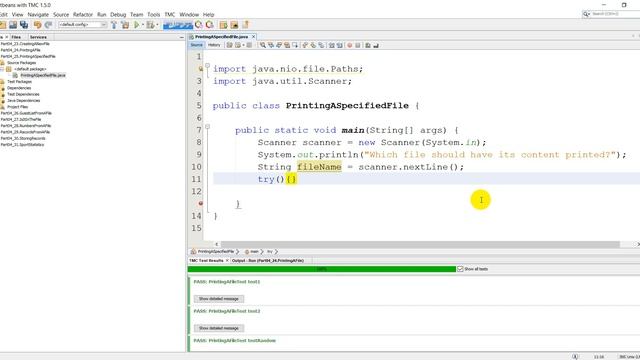This screenshot has width=640, height=360.
Task: Click the Build Project hammer icon
Action: [x=114, y=25]
